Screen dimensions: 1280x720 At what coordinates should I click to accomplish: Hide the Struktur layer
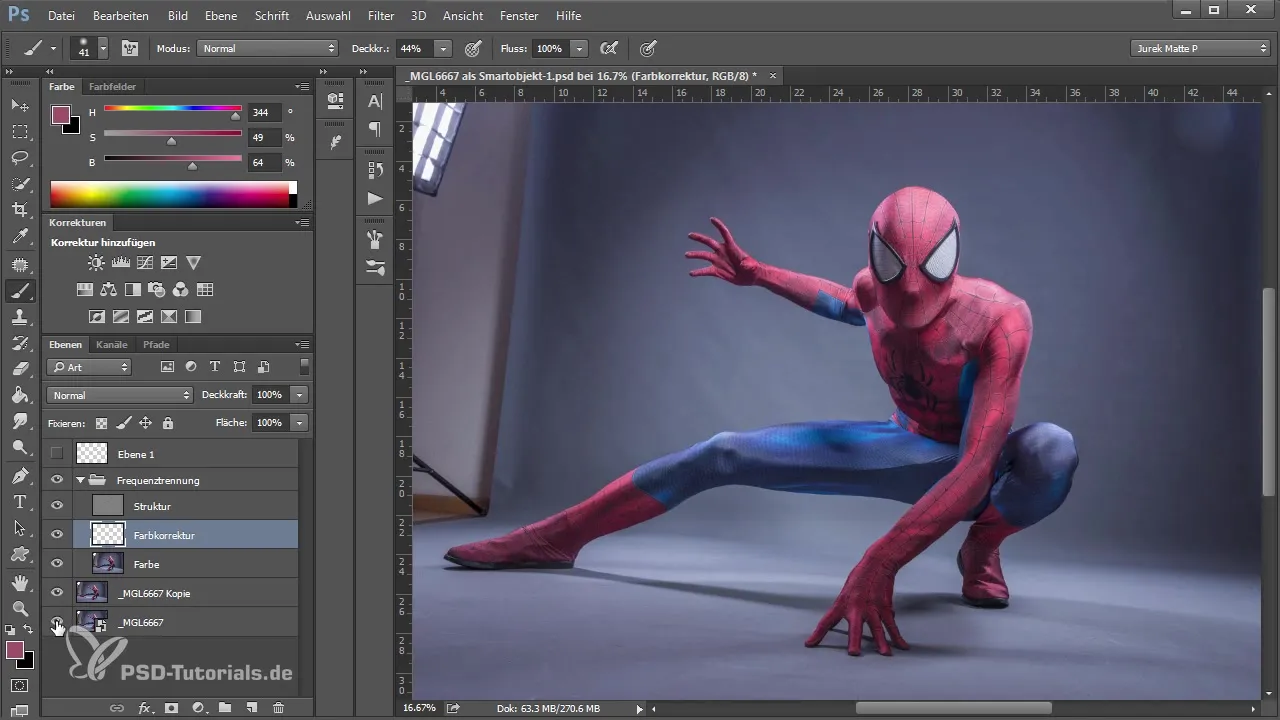[x=57, y=506]
